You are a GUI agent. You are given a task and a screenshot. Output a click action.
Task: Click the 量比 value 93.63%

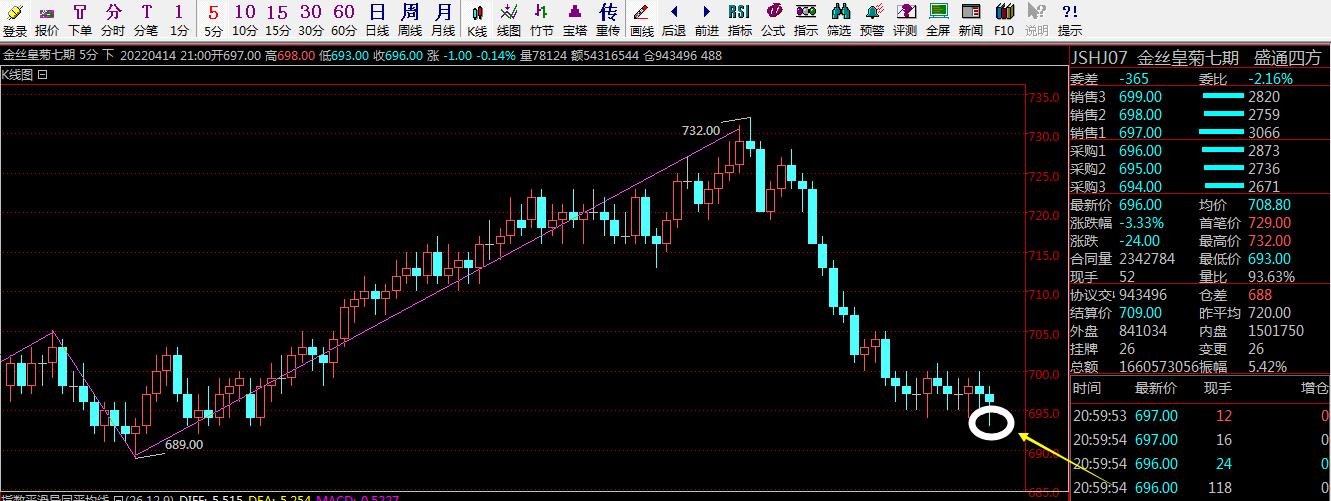1271,277
